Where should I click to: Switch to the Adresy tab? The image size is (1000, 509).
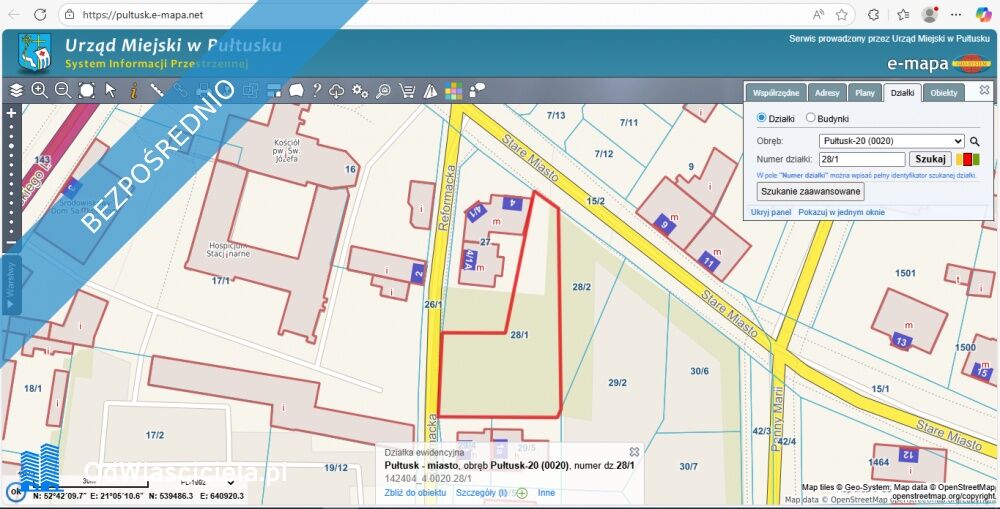tap(827, 93)
